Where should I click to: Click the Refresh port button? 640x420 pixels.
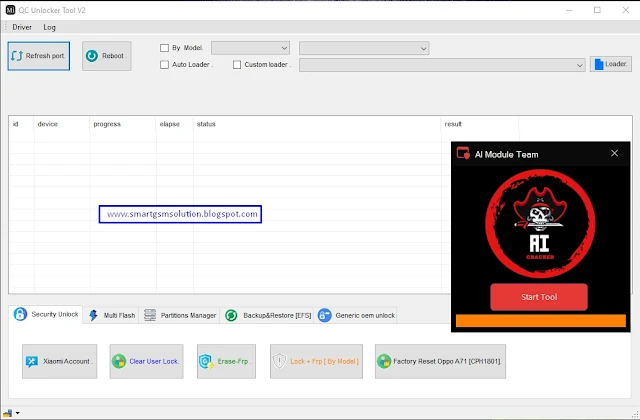[x=39, y=56]
